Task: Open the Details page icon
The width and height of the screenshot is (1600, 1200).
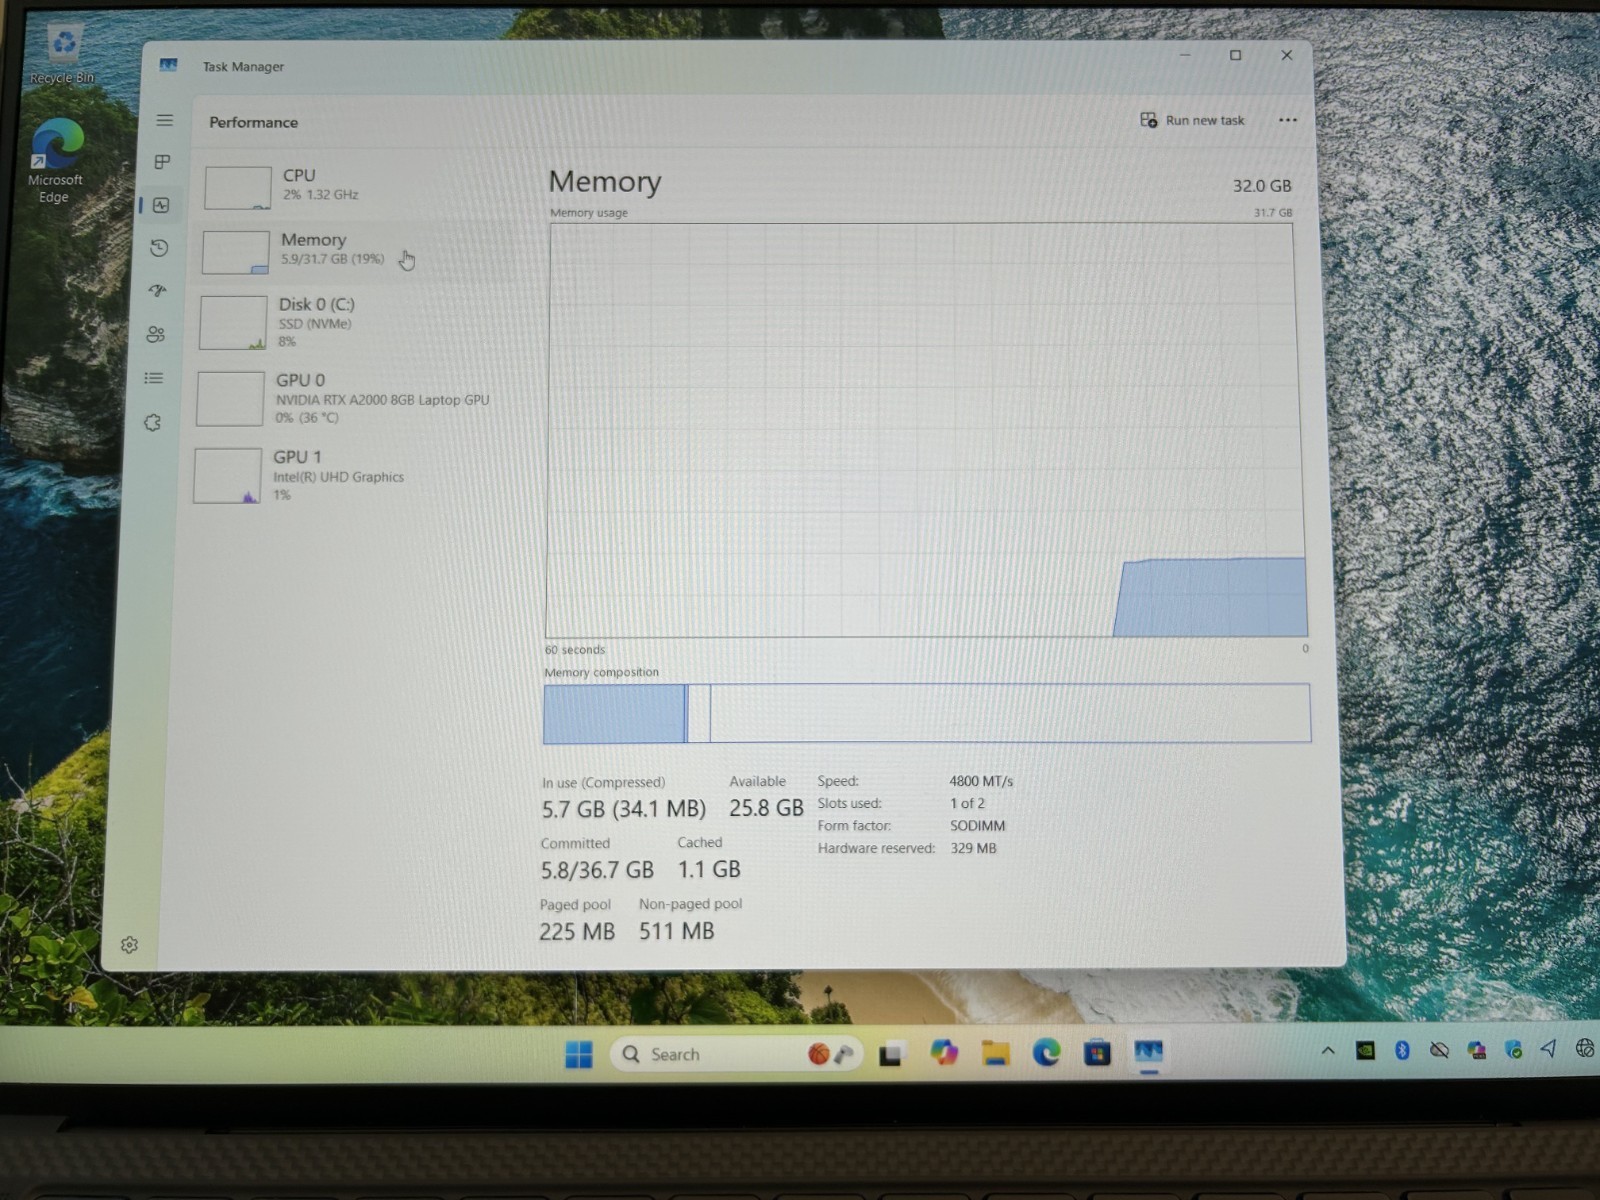Action: pos(154,378)
